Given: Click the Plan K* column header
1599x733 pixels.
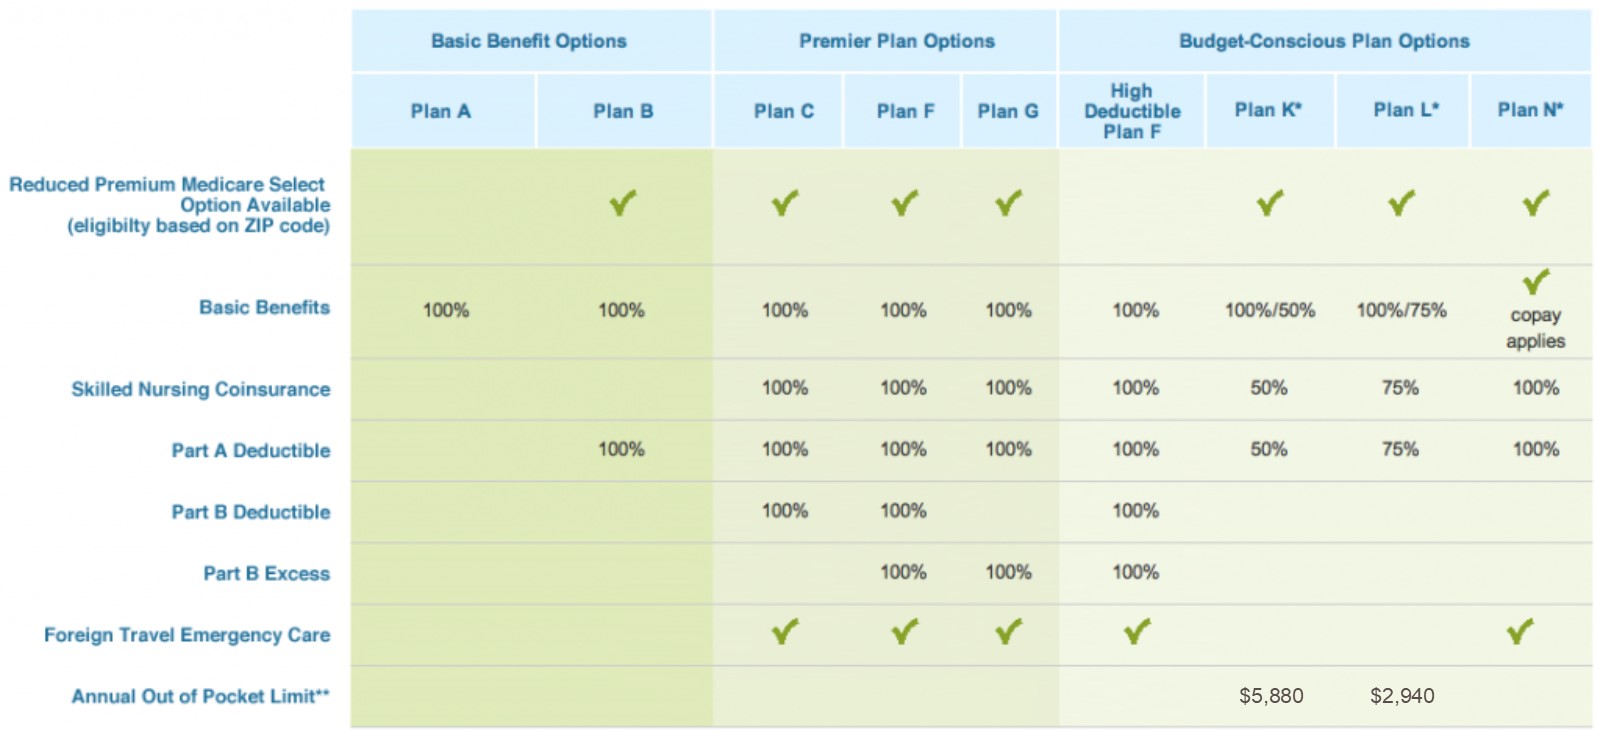Looking at the screenshot, I should [x=1269, y=110].
